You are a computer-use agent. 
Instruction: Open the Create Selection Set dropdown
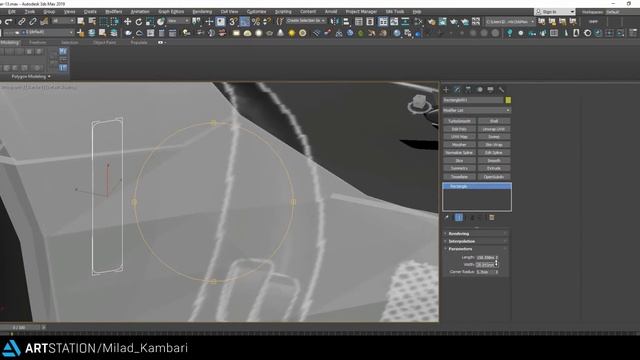point(306,21)
